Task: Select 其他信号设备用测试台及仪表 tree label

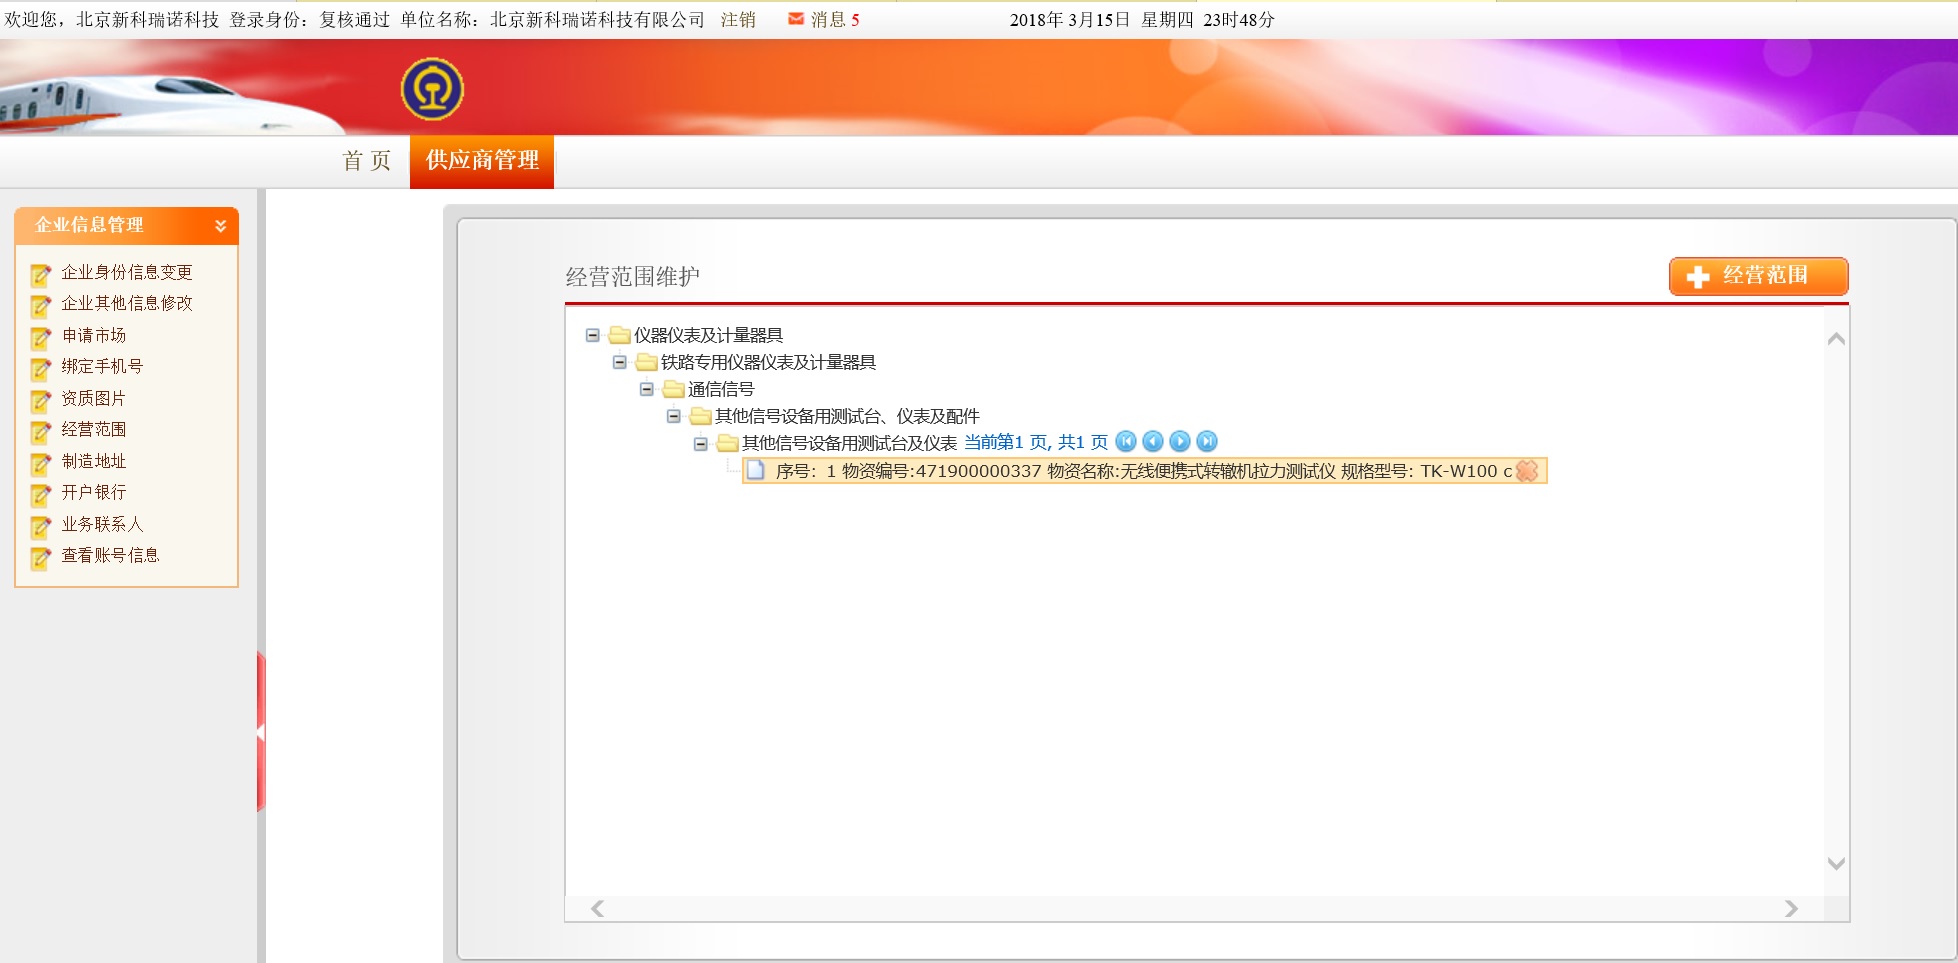Action: tap(849, 443)
